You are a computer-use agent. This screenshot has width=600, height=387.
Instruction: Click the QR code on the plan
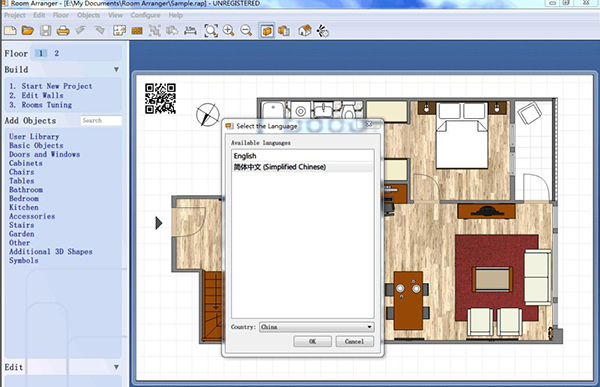[x=160, y=99]
